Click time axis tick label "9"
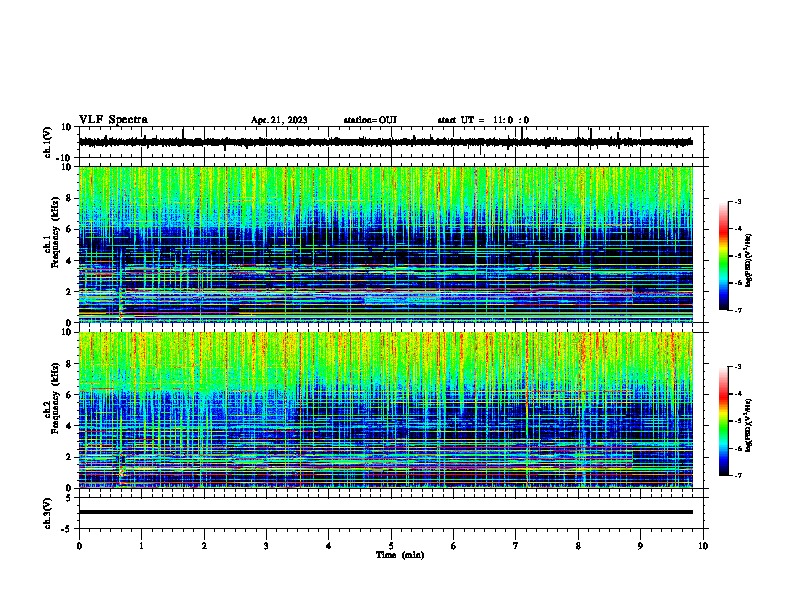The width and height of the screenshot is (792, 612). click(640, 546)
